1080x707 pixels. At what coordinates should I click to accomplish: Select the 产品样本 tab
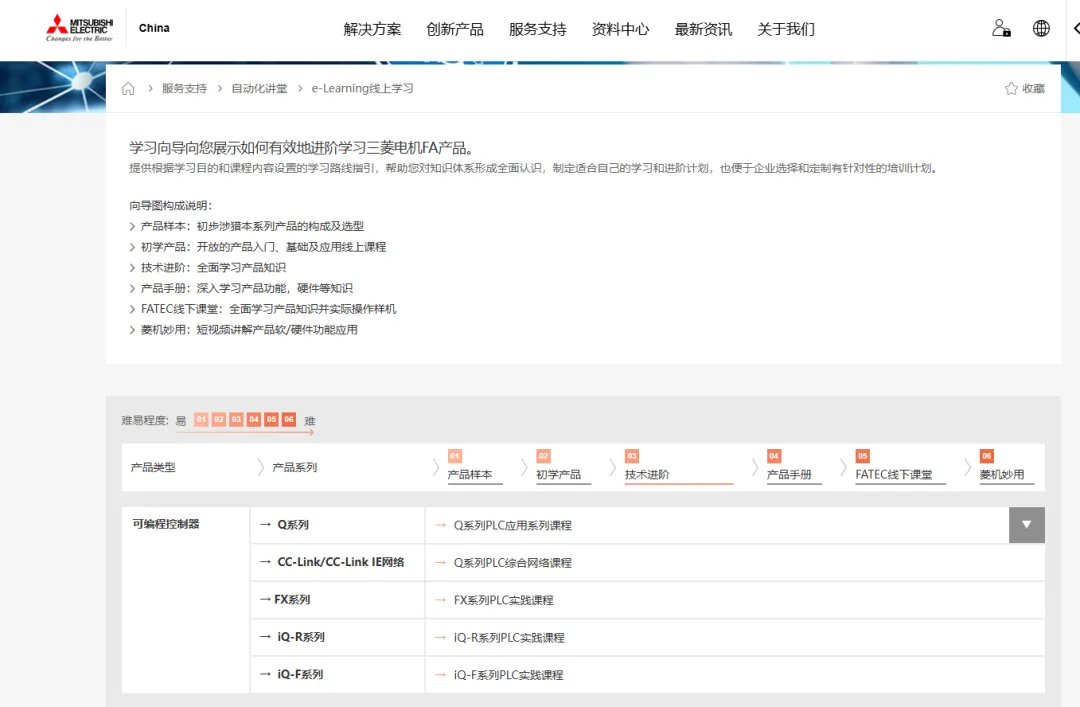475,467
